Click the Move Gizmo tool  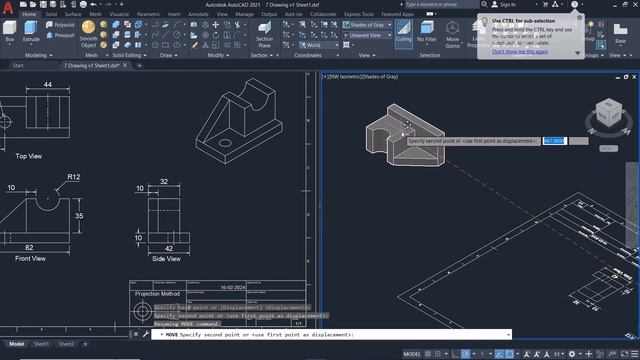(452, 34)
